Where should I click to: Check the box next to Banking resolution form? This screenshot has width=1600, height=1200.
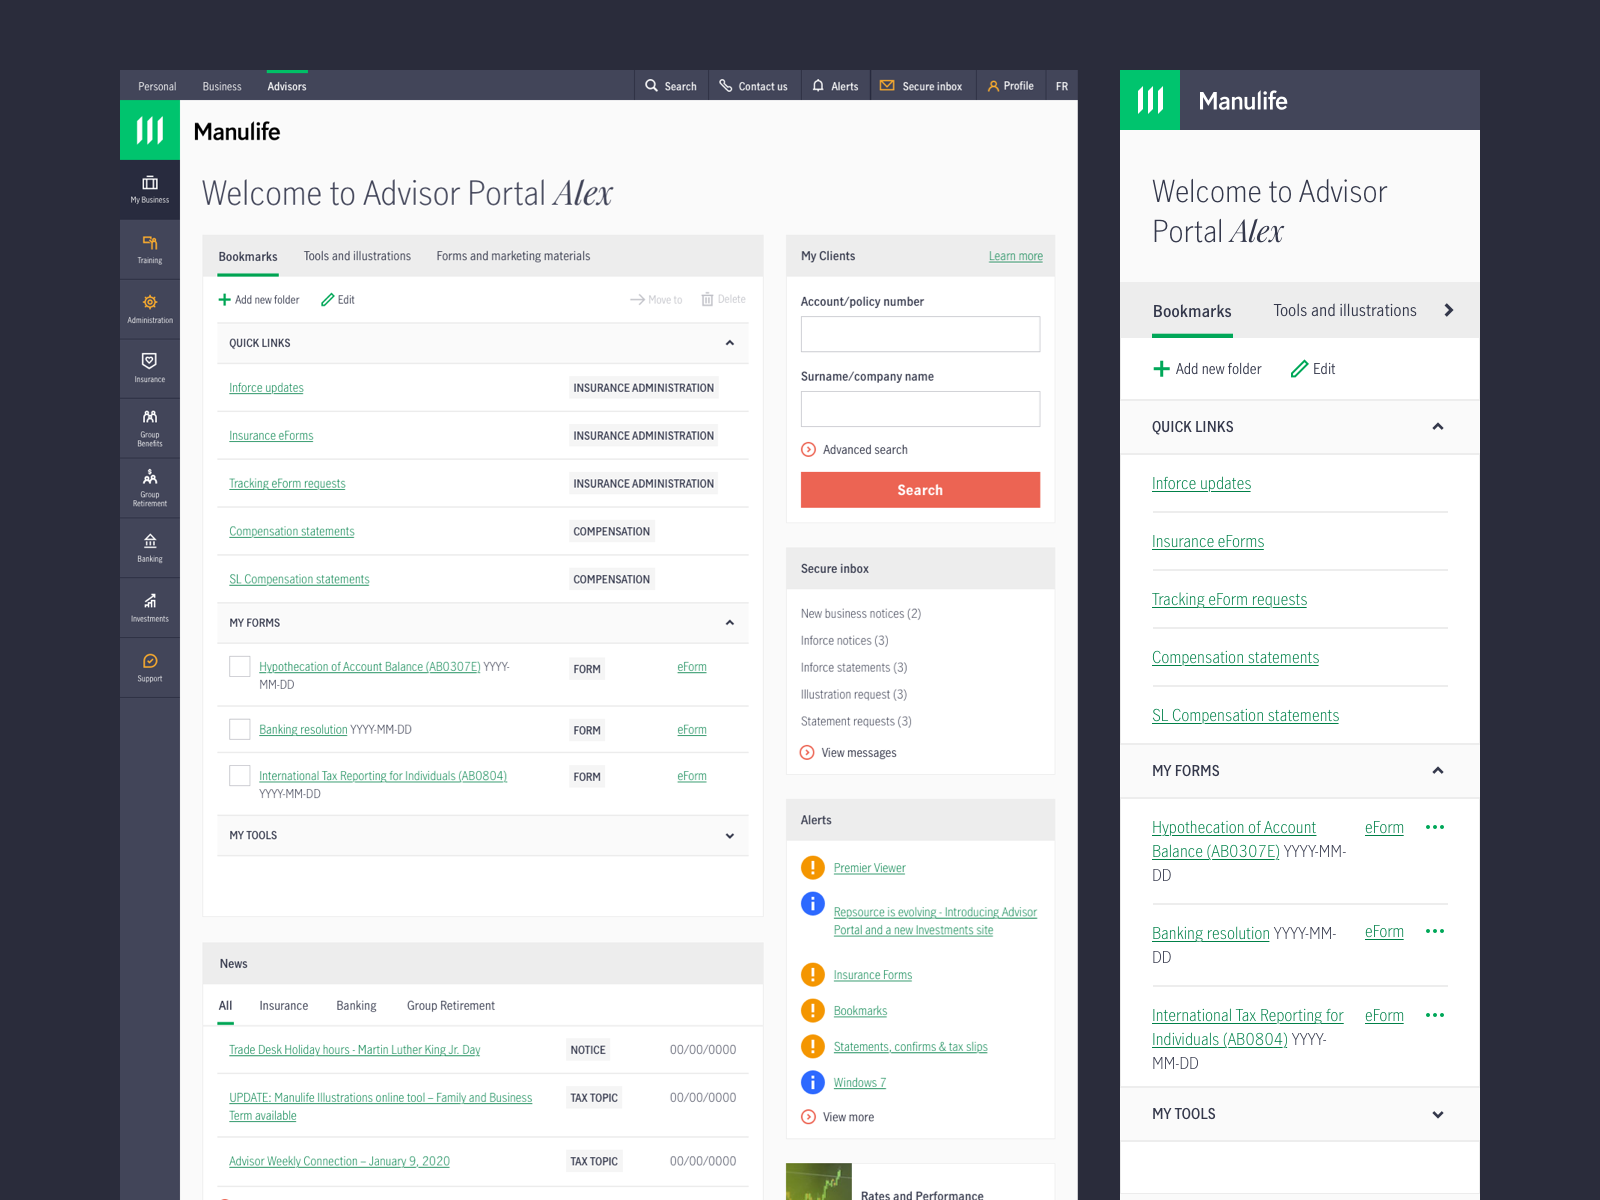coord(239,729)
